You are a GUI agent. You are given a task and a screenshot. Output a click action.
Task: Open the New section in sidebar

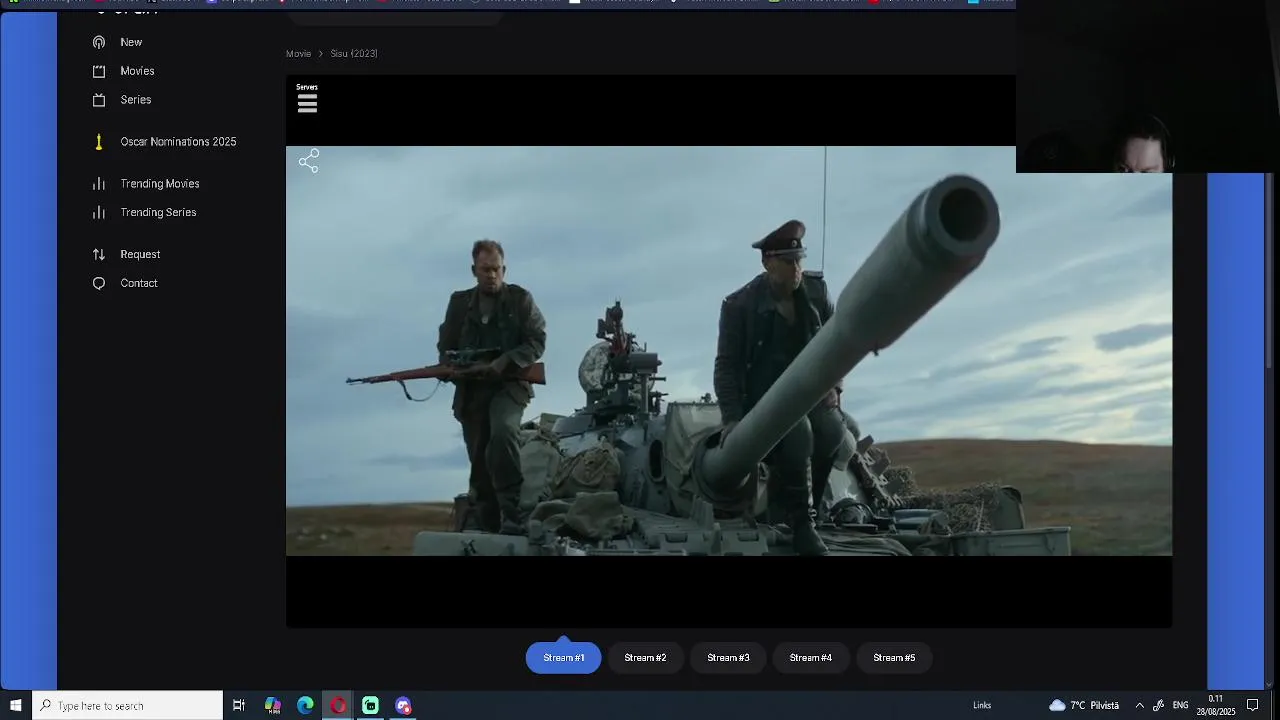point(131,42)
